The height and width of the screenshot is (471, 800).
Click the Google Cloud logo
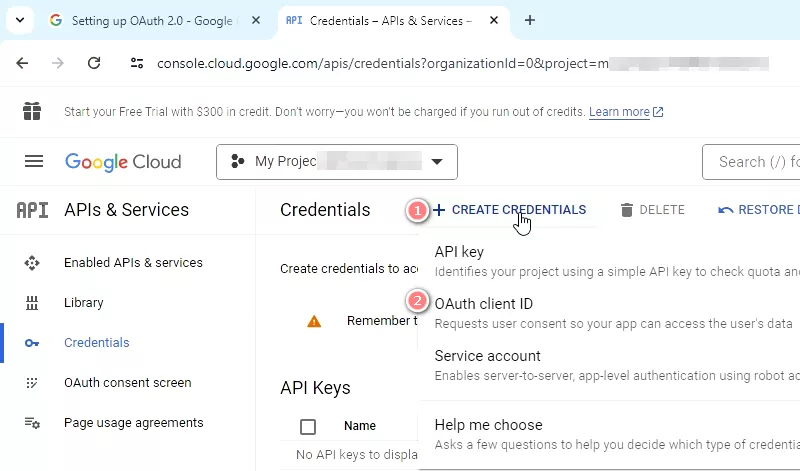click(123, 162)
